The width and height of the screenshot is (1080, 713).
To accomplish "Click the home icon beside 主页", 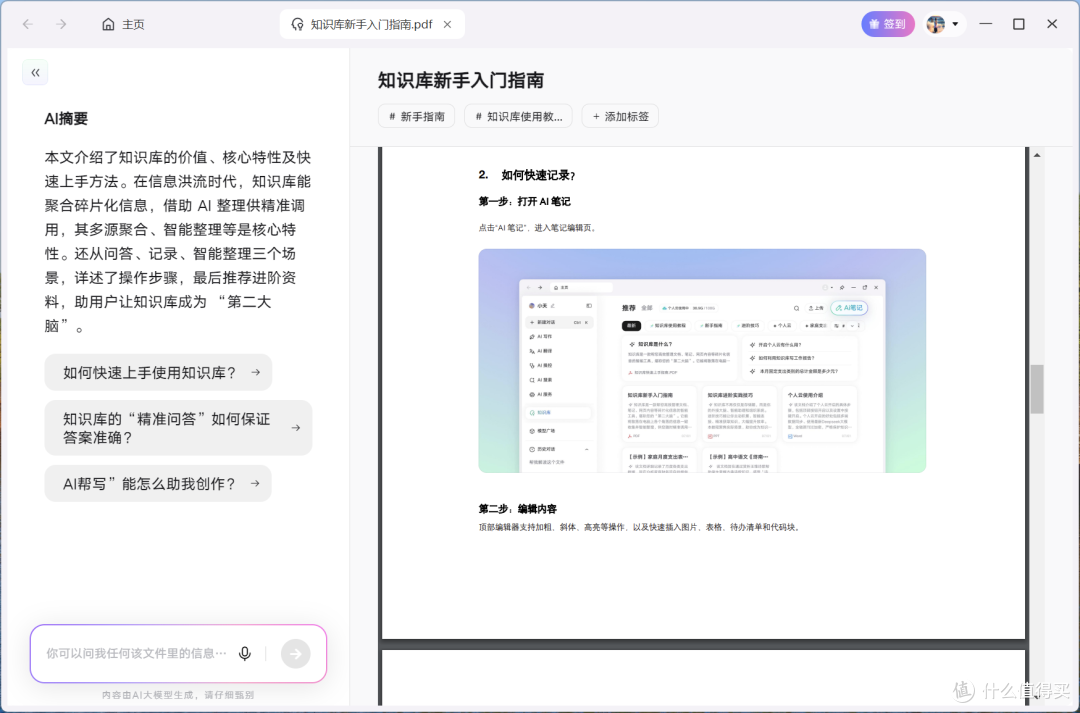I will [108, 24].
